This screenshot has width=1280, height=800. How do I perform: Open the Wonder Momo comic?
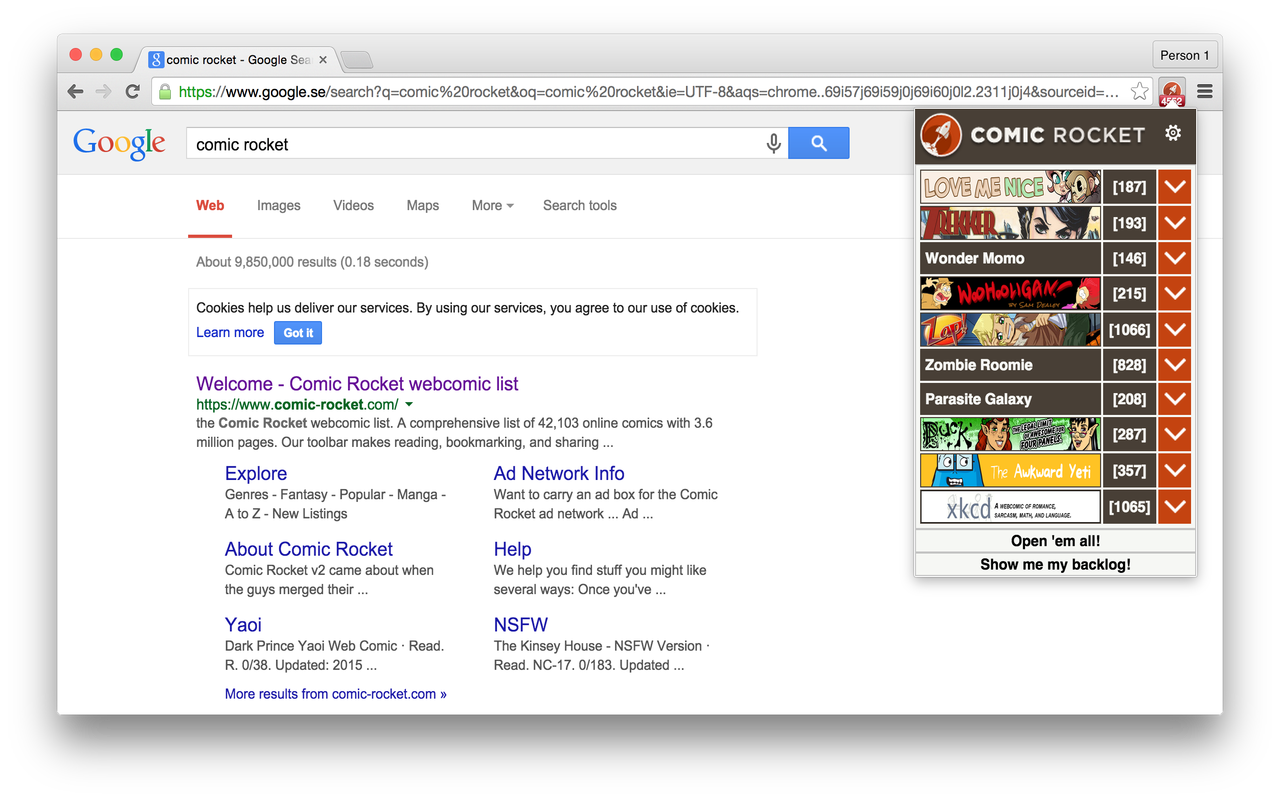[x=1010, y=258]
